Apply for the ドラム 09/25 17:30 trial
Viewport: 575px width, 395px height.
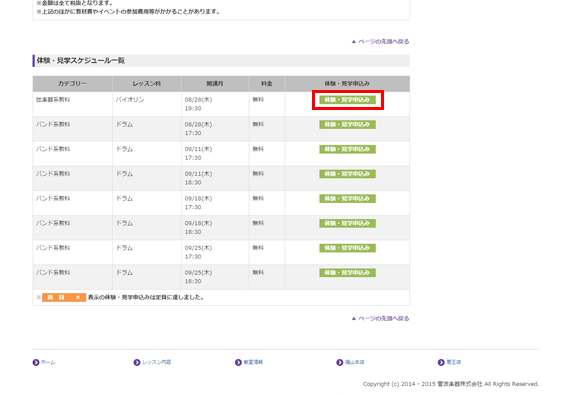347,248
